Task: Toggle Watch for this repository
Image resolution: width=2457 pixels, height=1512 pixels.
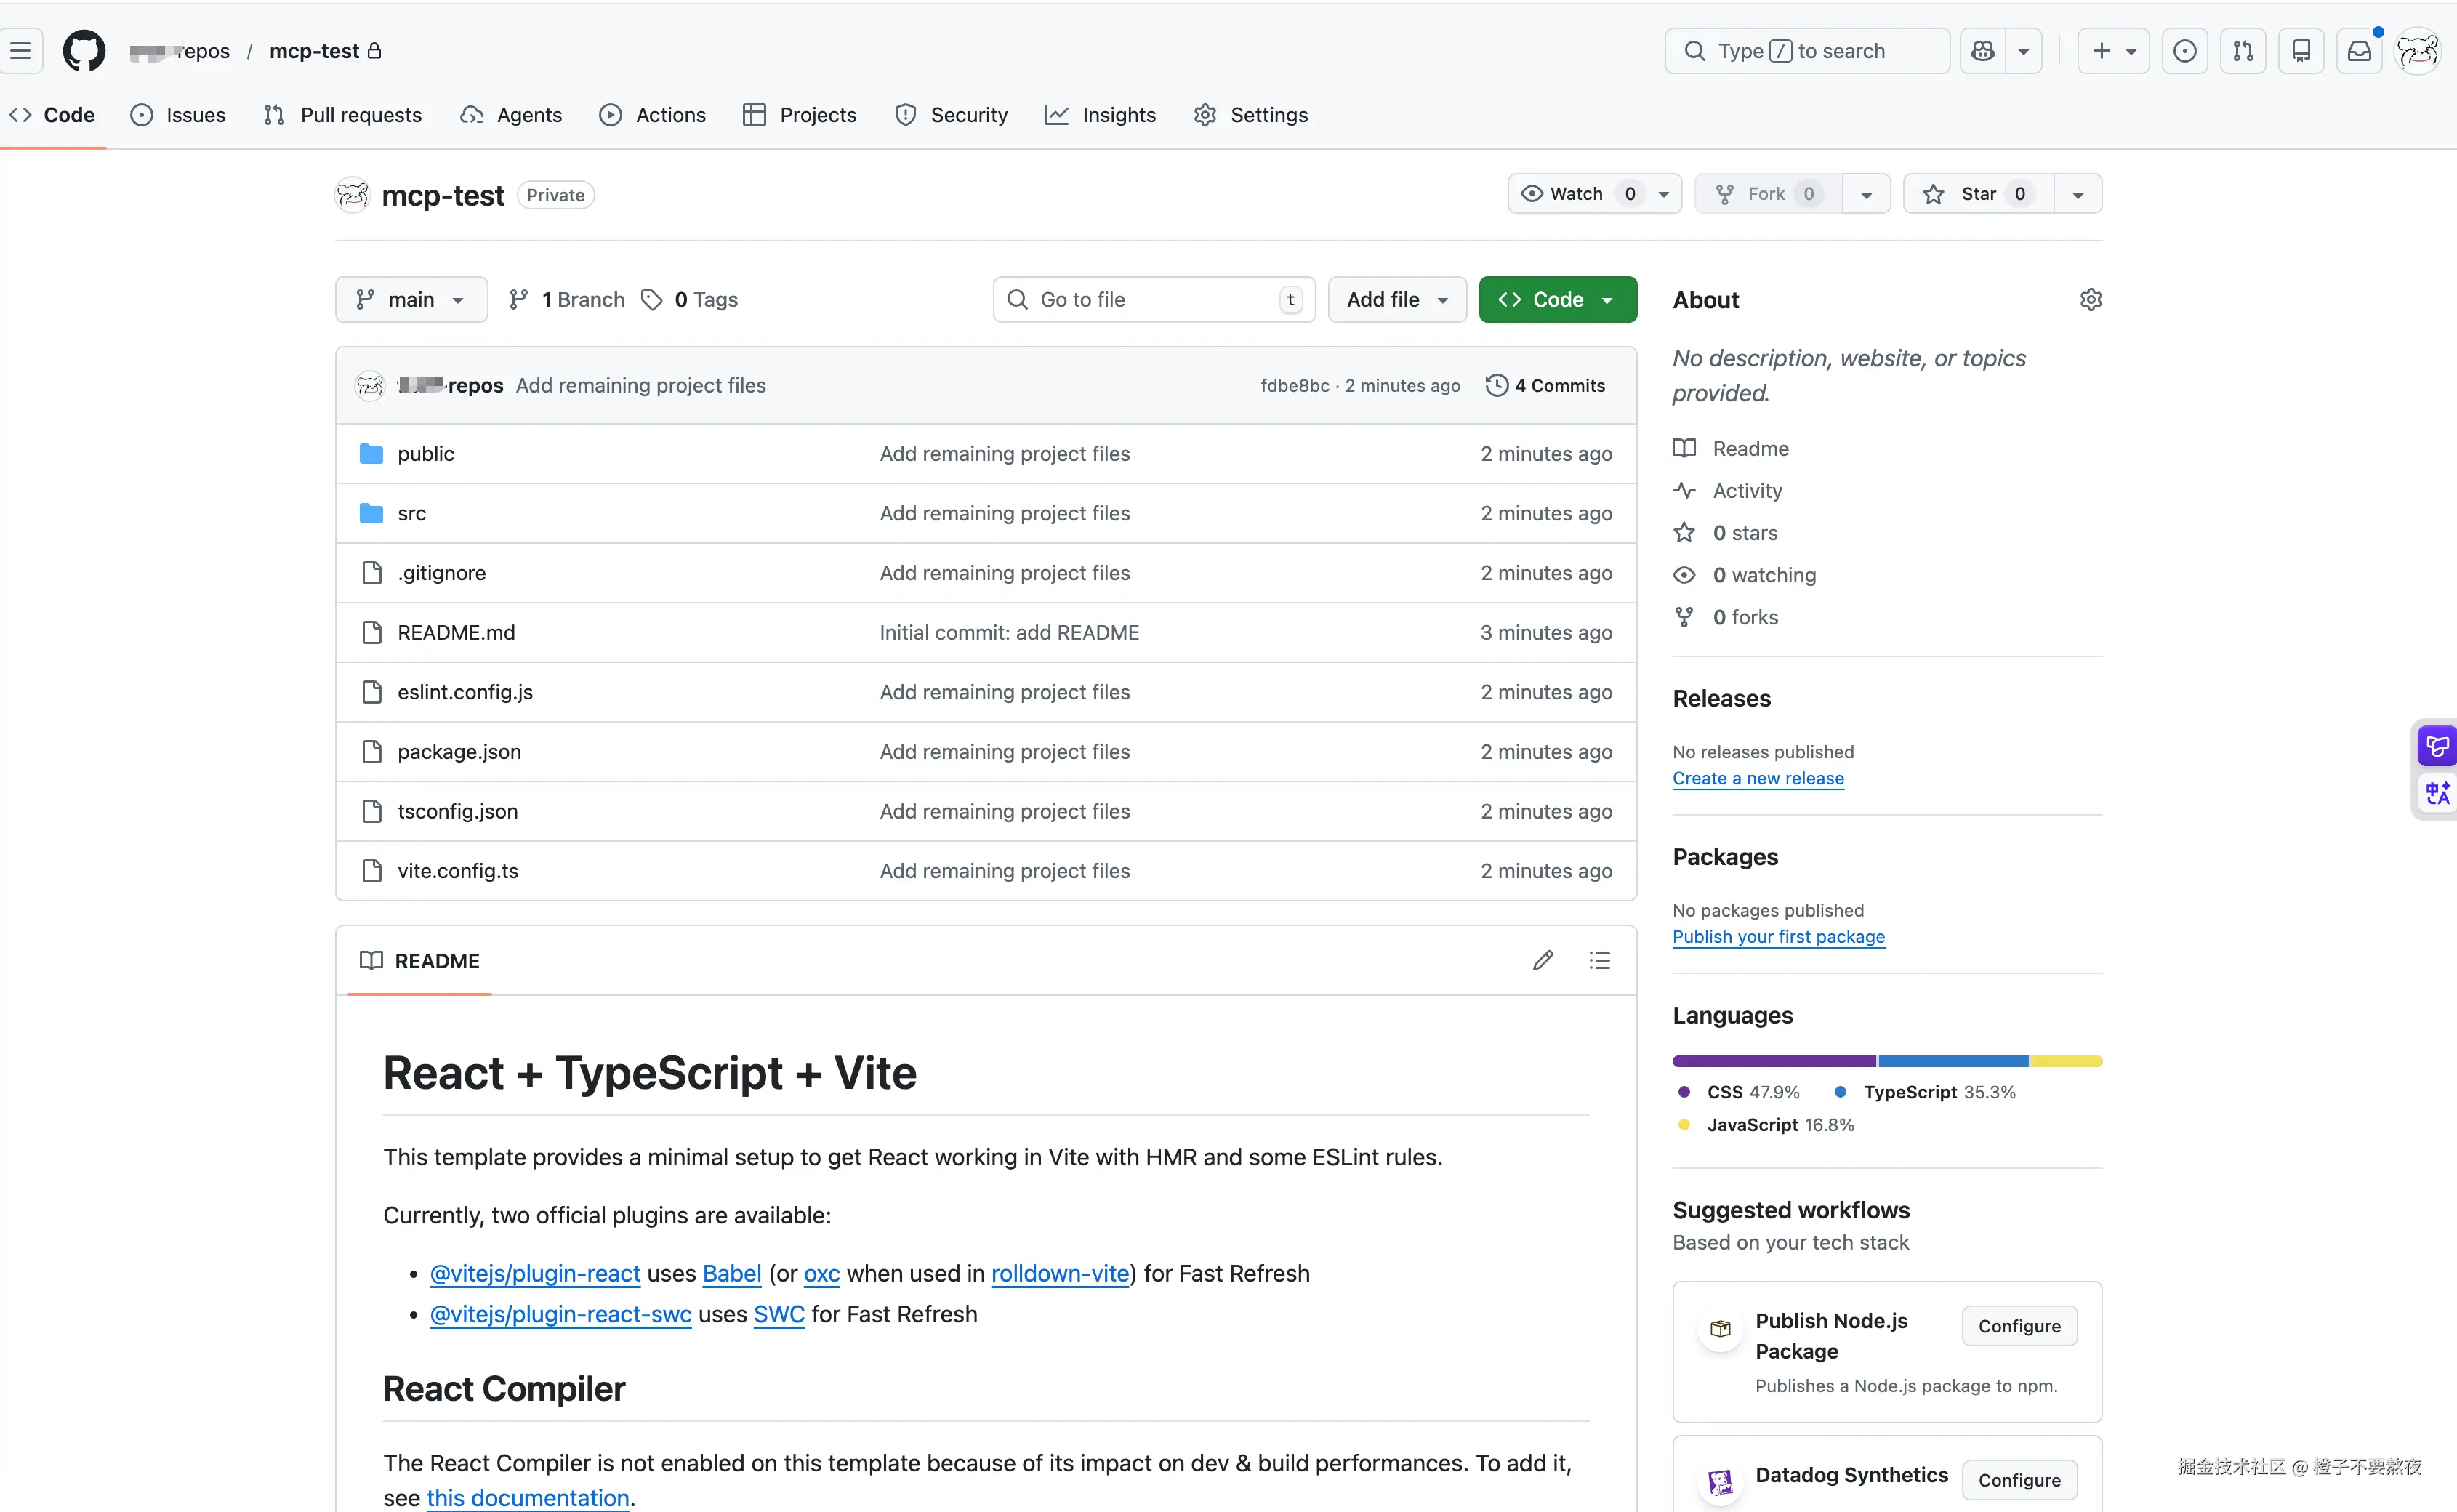Action: tap(1577, 194)
